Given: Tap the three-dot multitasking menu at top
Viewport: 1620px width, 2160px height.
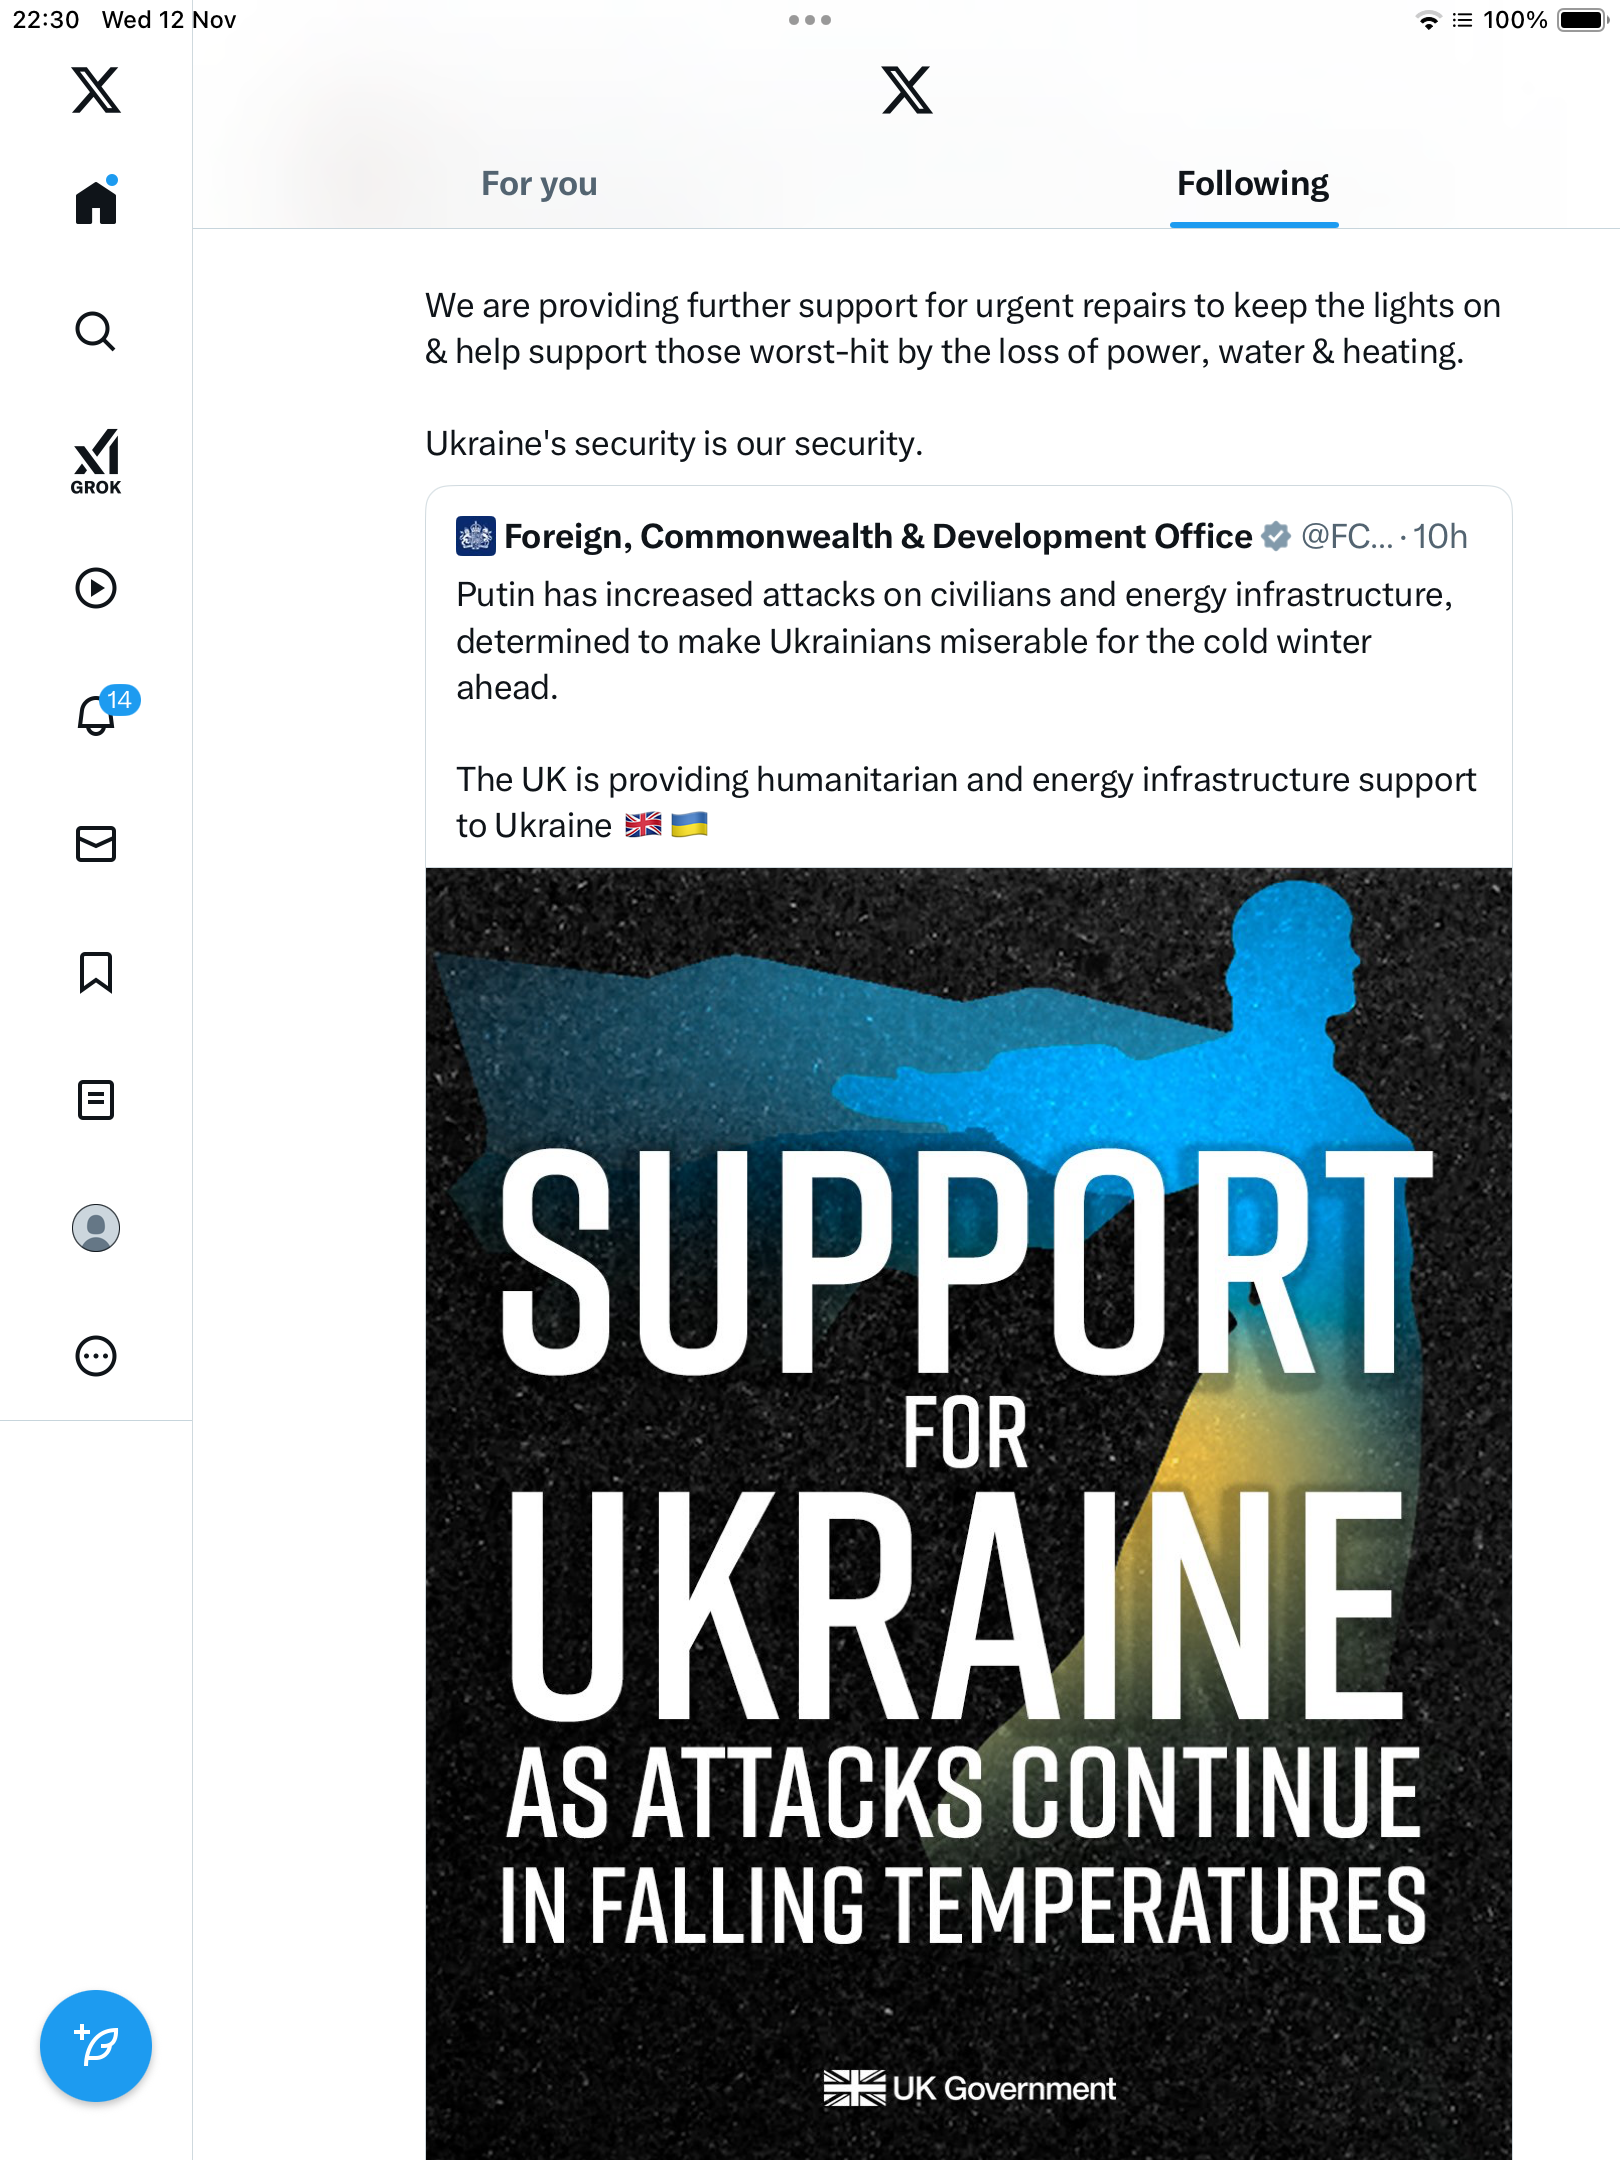Looking at the screenshot, I should [810, 20].
